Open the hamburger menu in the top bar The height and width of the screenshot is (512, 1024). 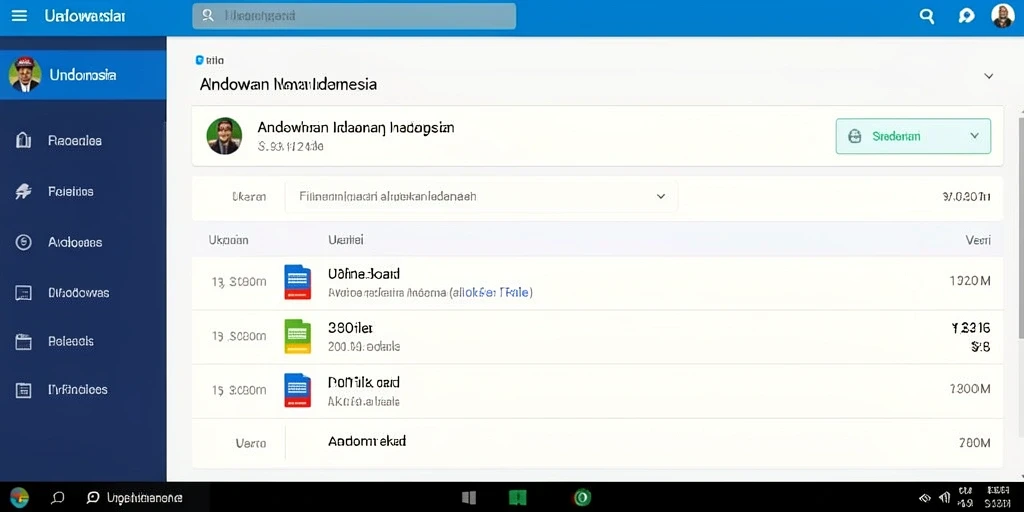pyautogui.click(x=20, y=16)
